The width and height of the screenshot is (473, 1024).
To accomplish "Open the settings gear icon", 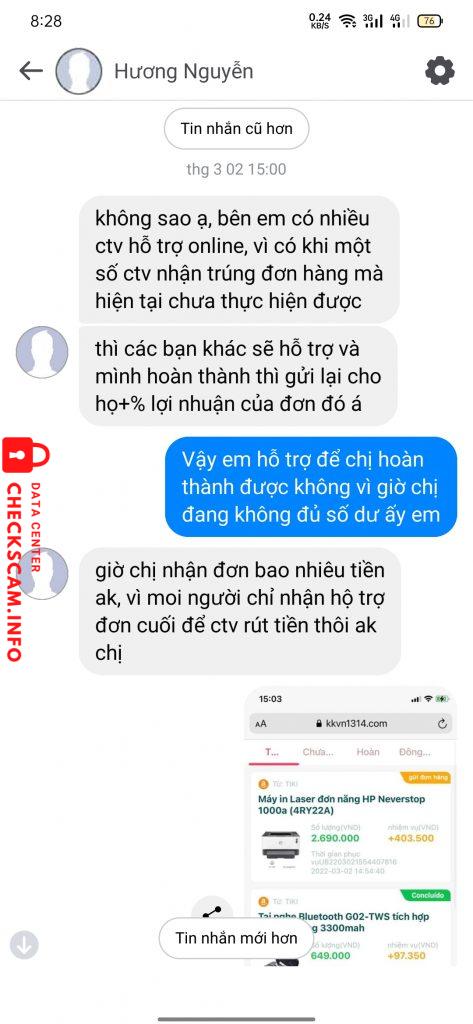I will (440, 71).
